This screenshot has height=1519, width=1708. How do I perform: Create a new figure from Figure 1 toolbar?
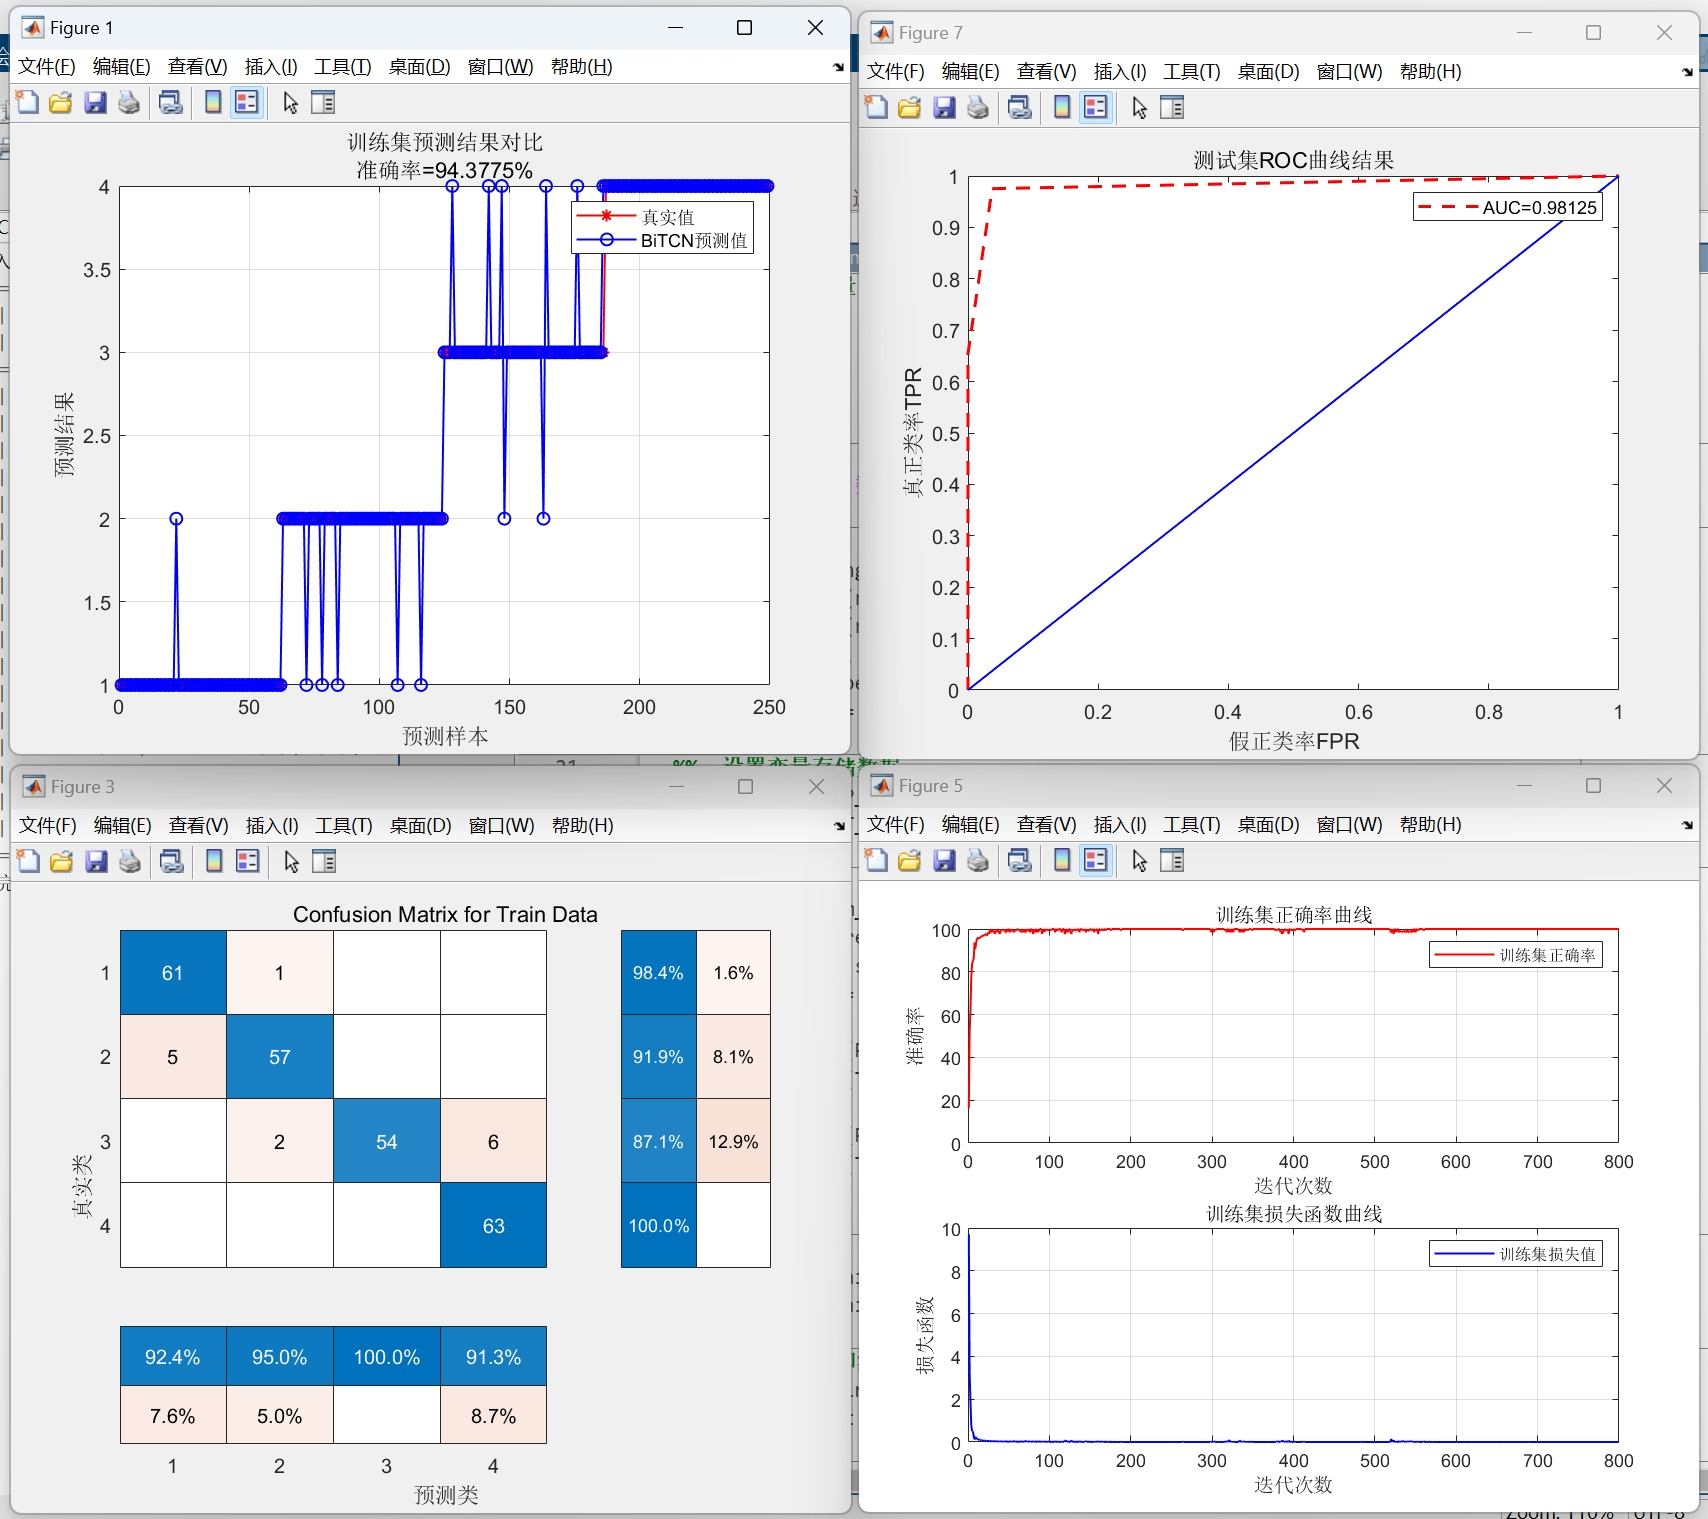click(x=27, y=102)
